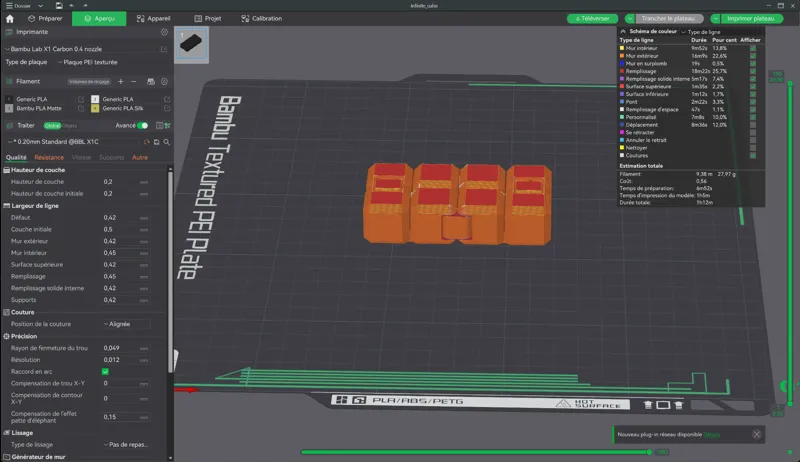Viewport: 800px width, 462px height.
Task: Select plate 1 thumbnail
Action: pos(191,44)
